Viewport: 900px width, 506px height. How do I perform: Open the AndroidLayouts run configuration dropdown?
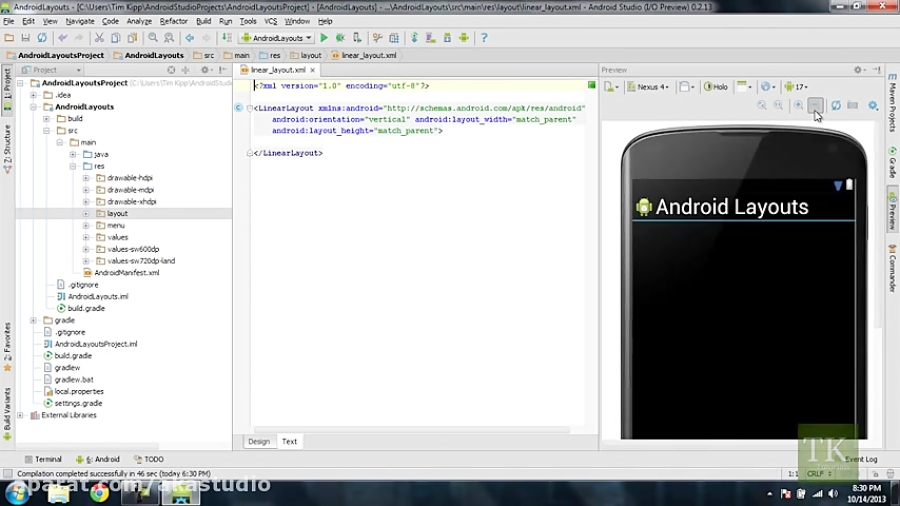coord(277,38)
